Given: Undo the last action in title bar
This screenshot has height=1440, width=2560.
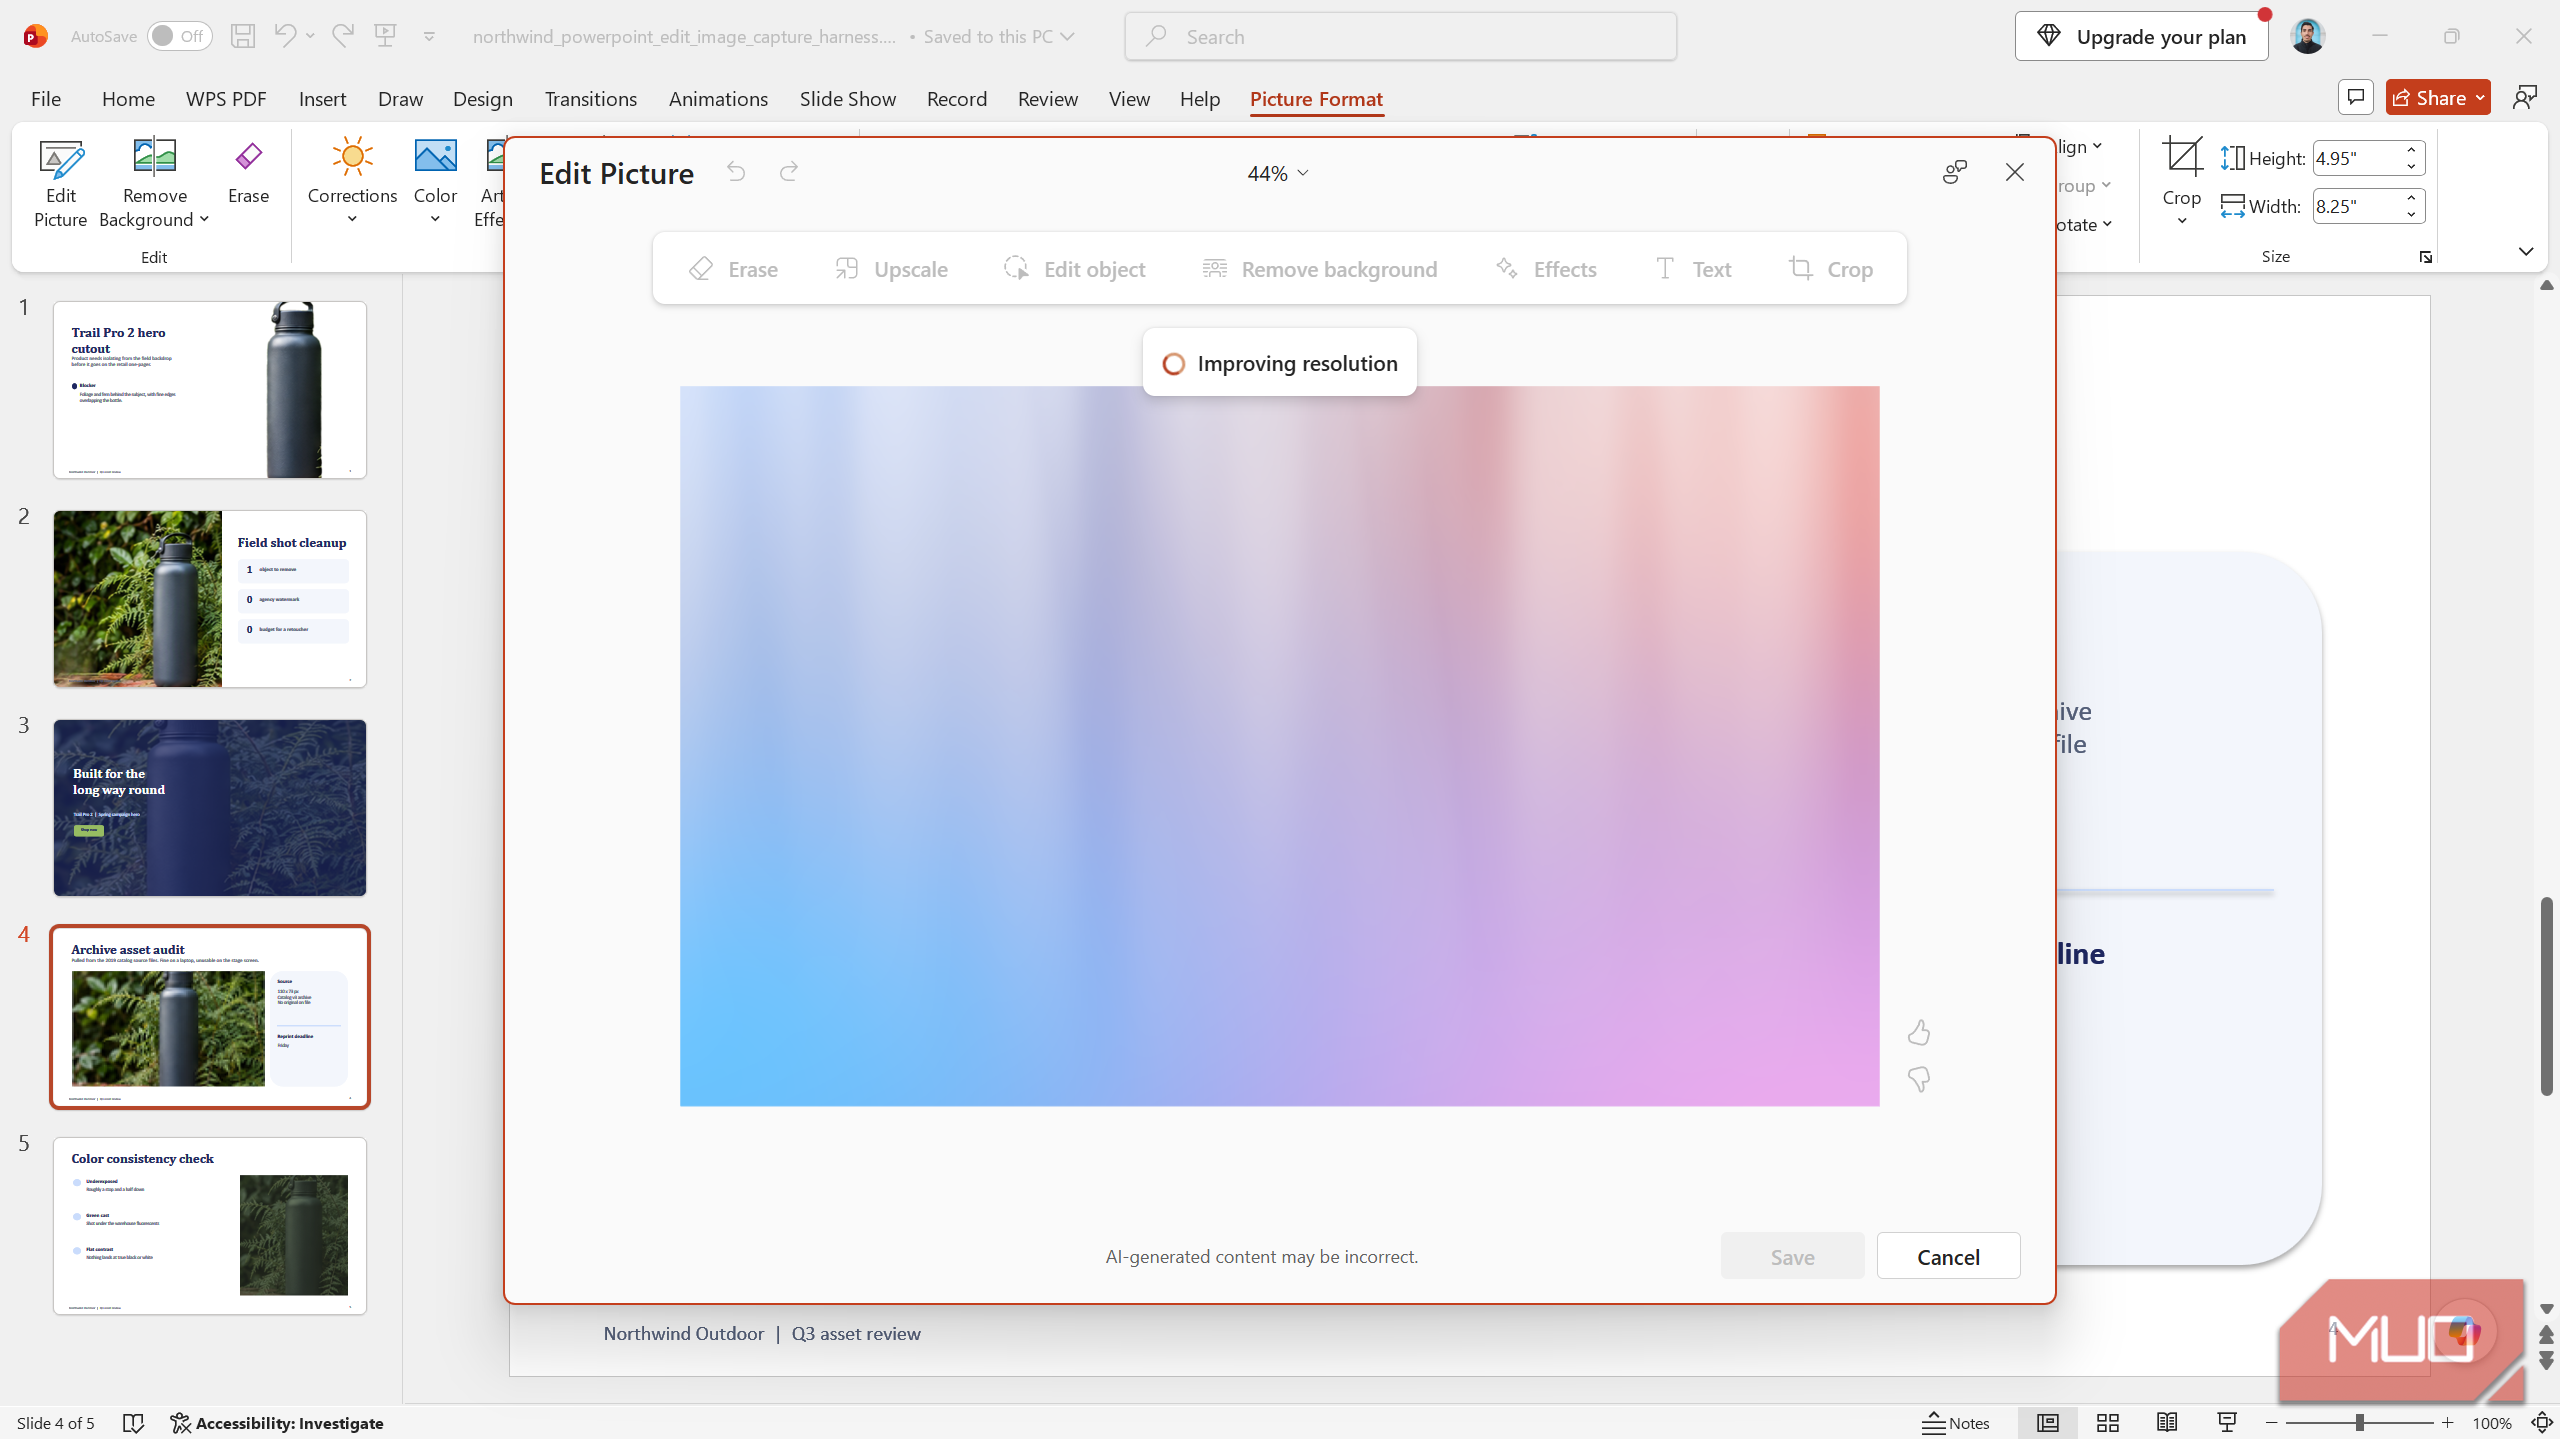Looking at the screenshot, I should 285,36.
